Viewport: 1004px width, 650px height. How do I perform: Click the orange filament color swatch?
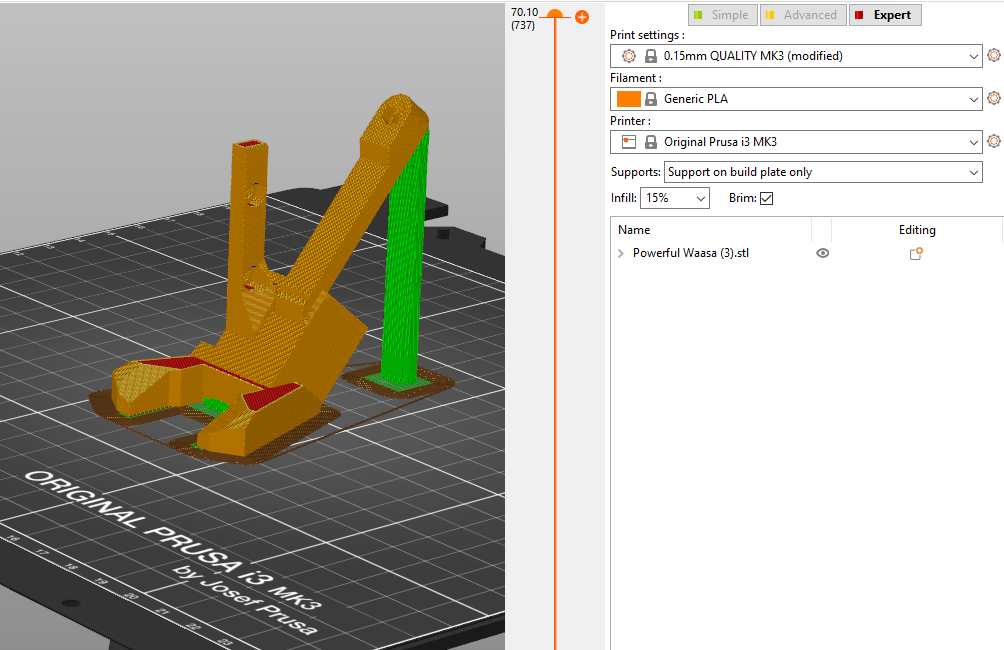[629, 99]
